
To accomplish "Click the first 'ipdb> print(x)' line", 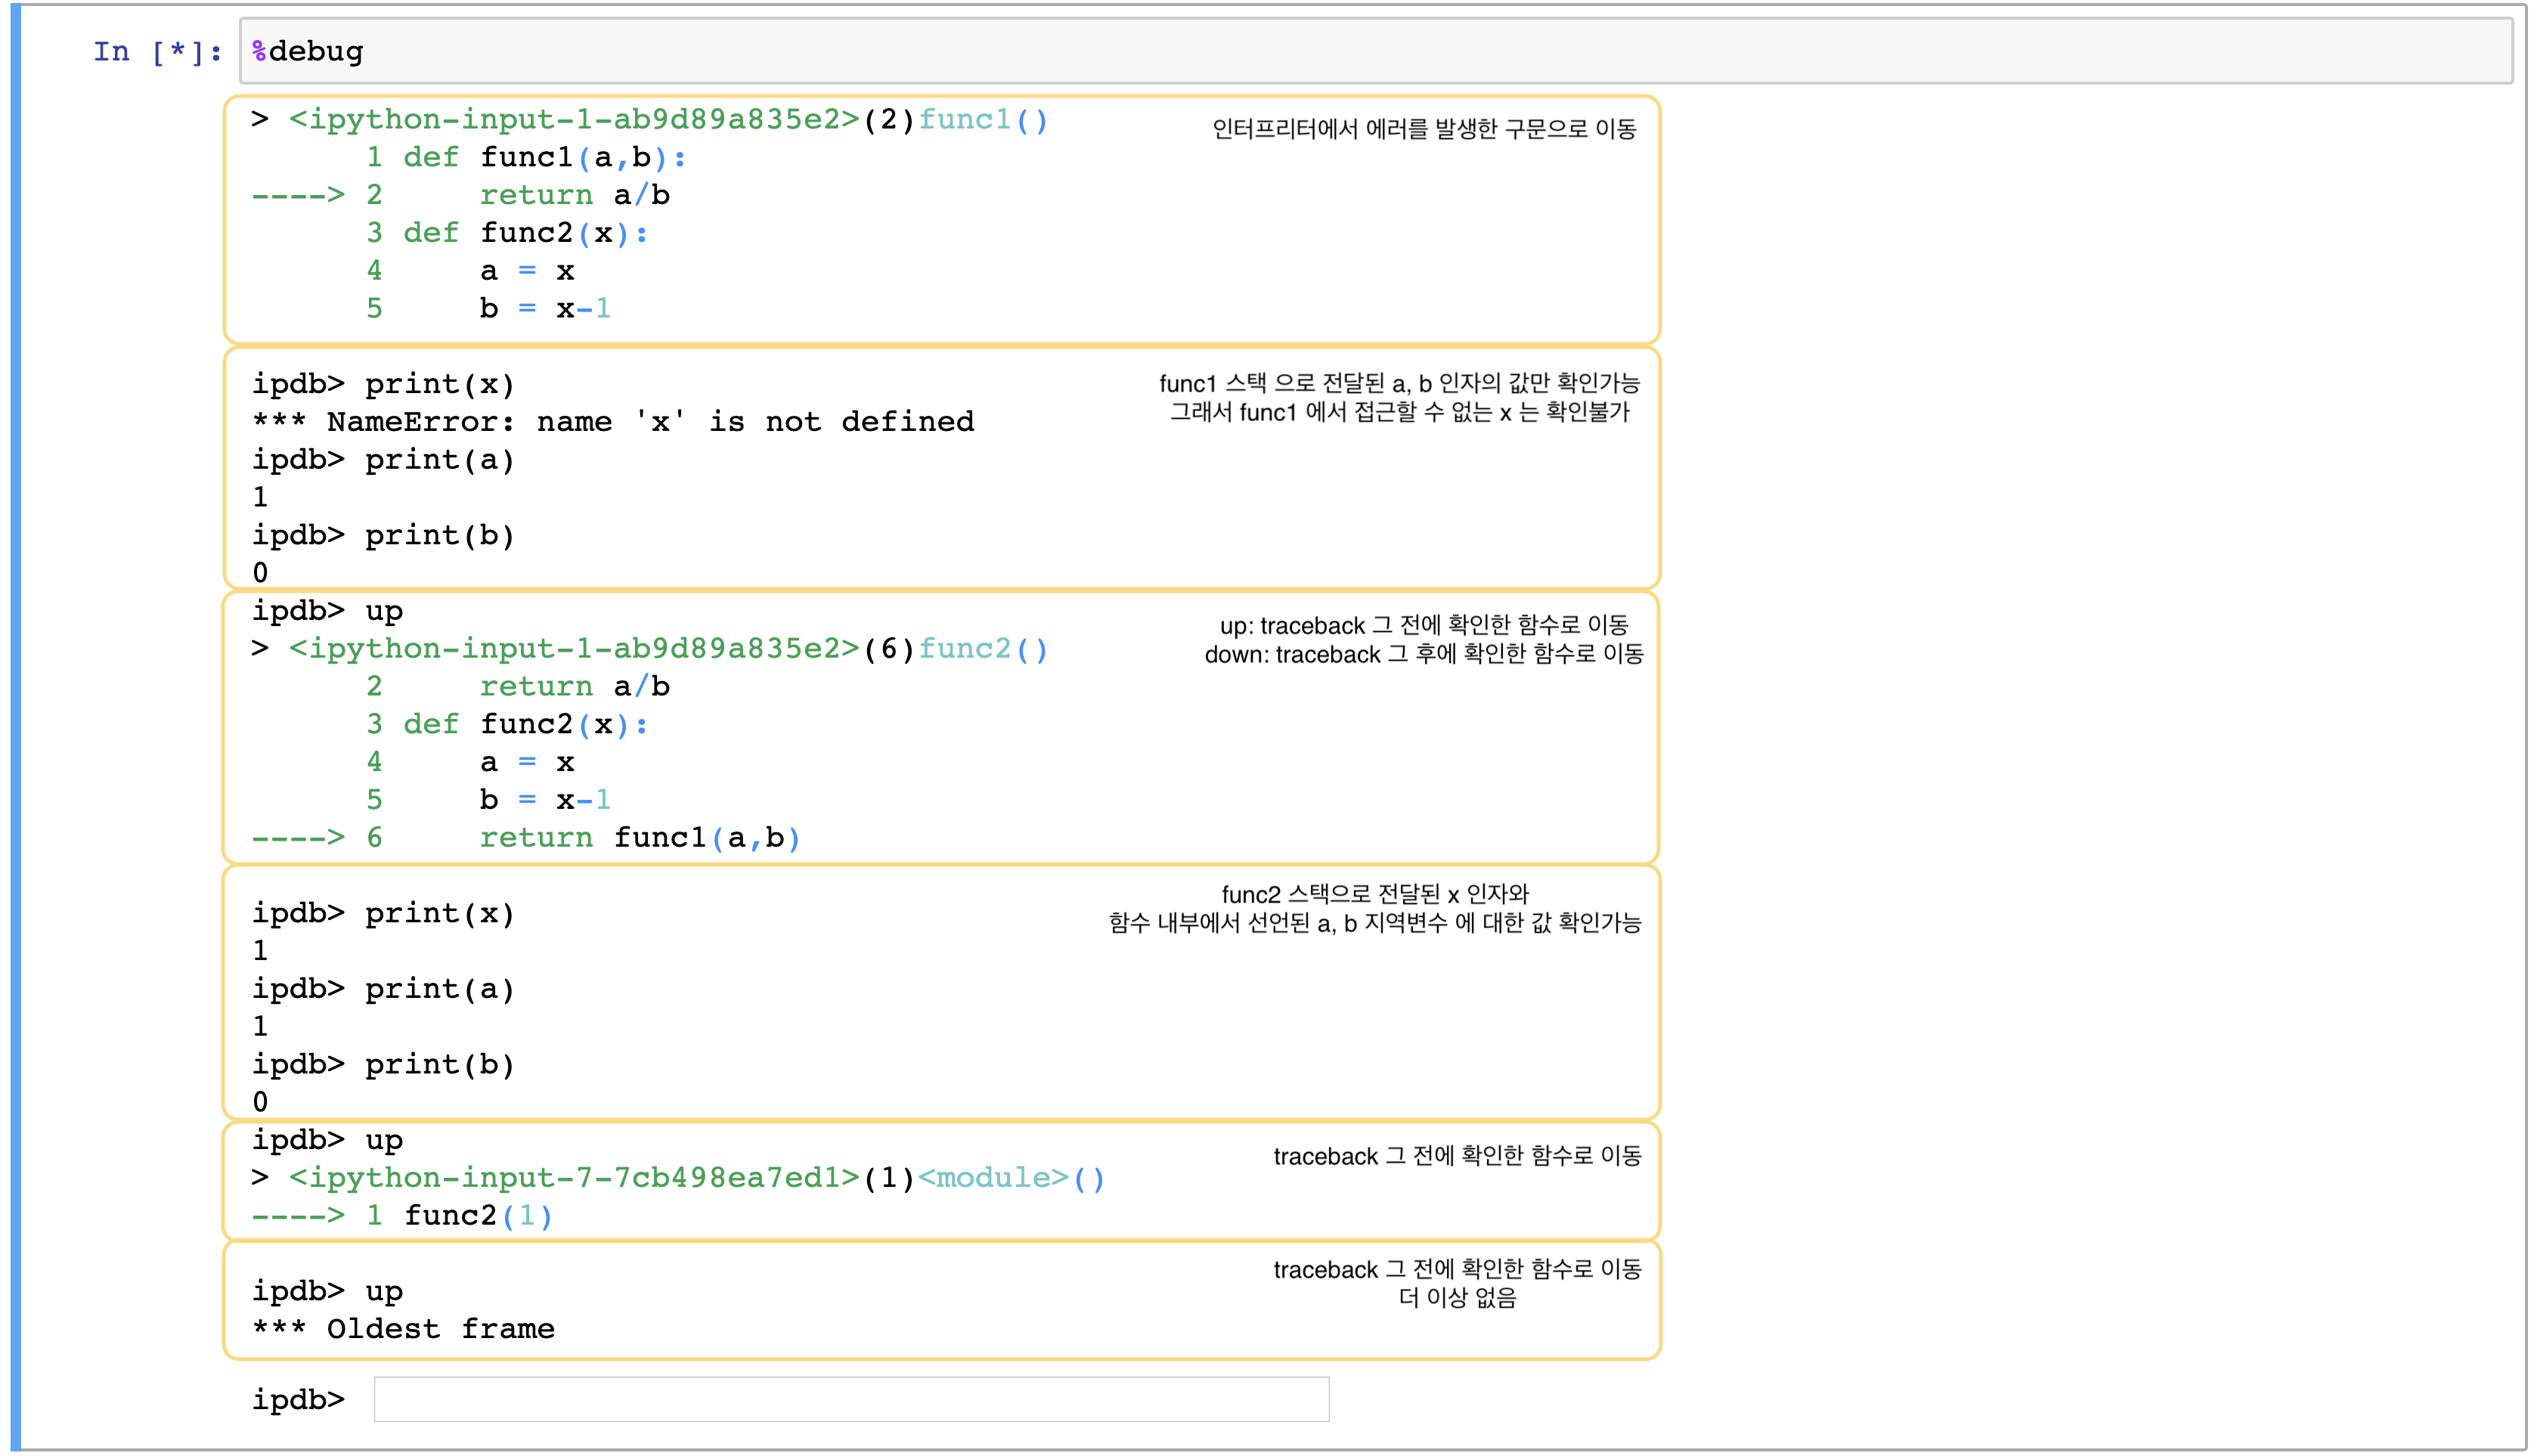I will coord(383,384).
